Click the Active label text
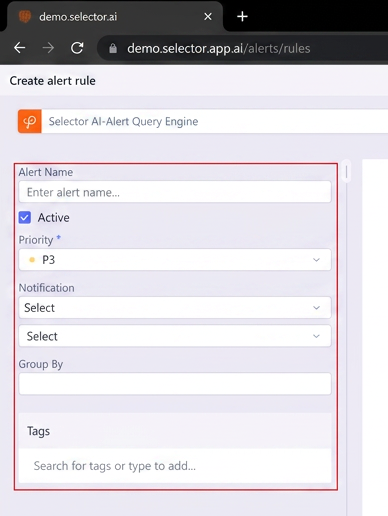This screenshot has height=516, width=388. 53,218
